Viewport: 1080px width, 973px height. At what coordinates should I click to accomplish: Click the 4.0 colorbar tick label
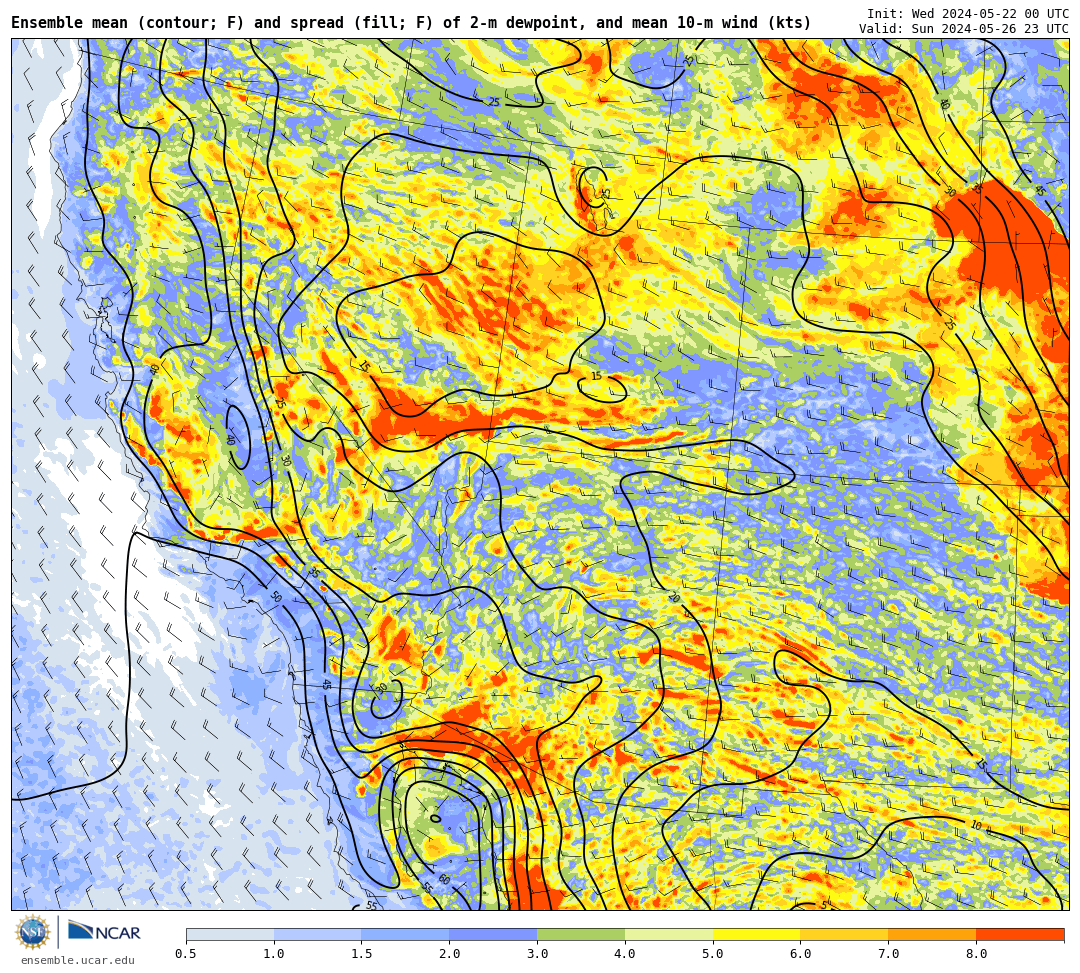coord(625,954)
